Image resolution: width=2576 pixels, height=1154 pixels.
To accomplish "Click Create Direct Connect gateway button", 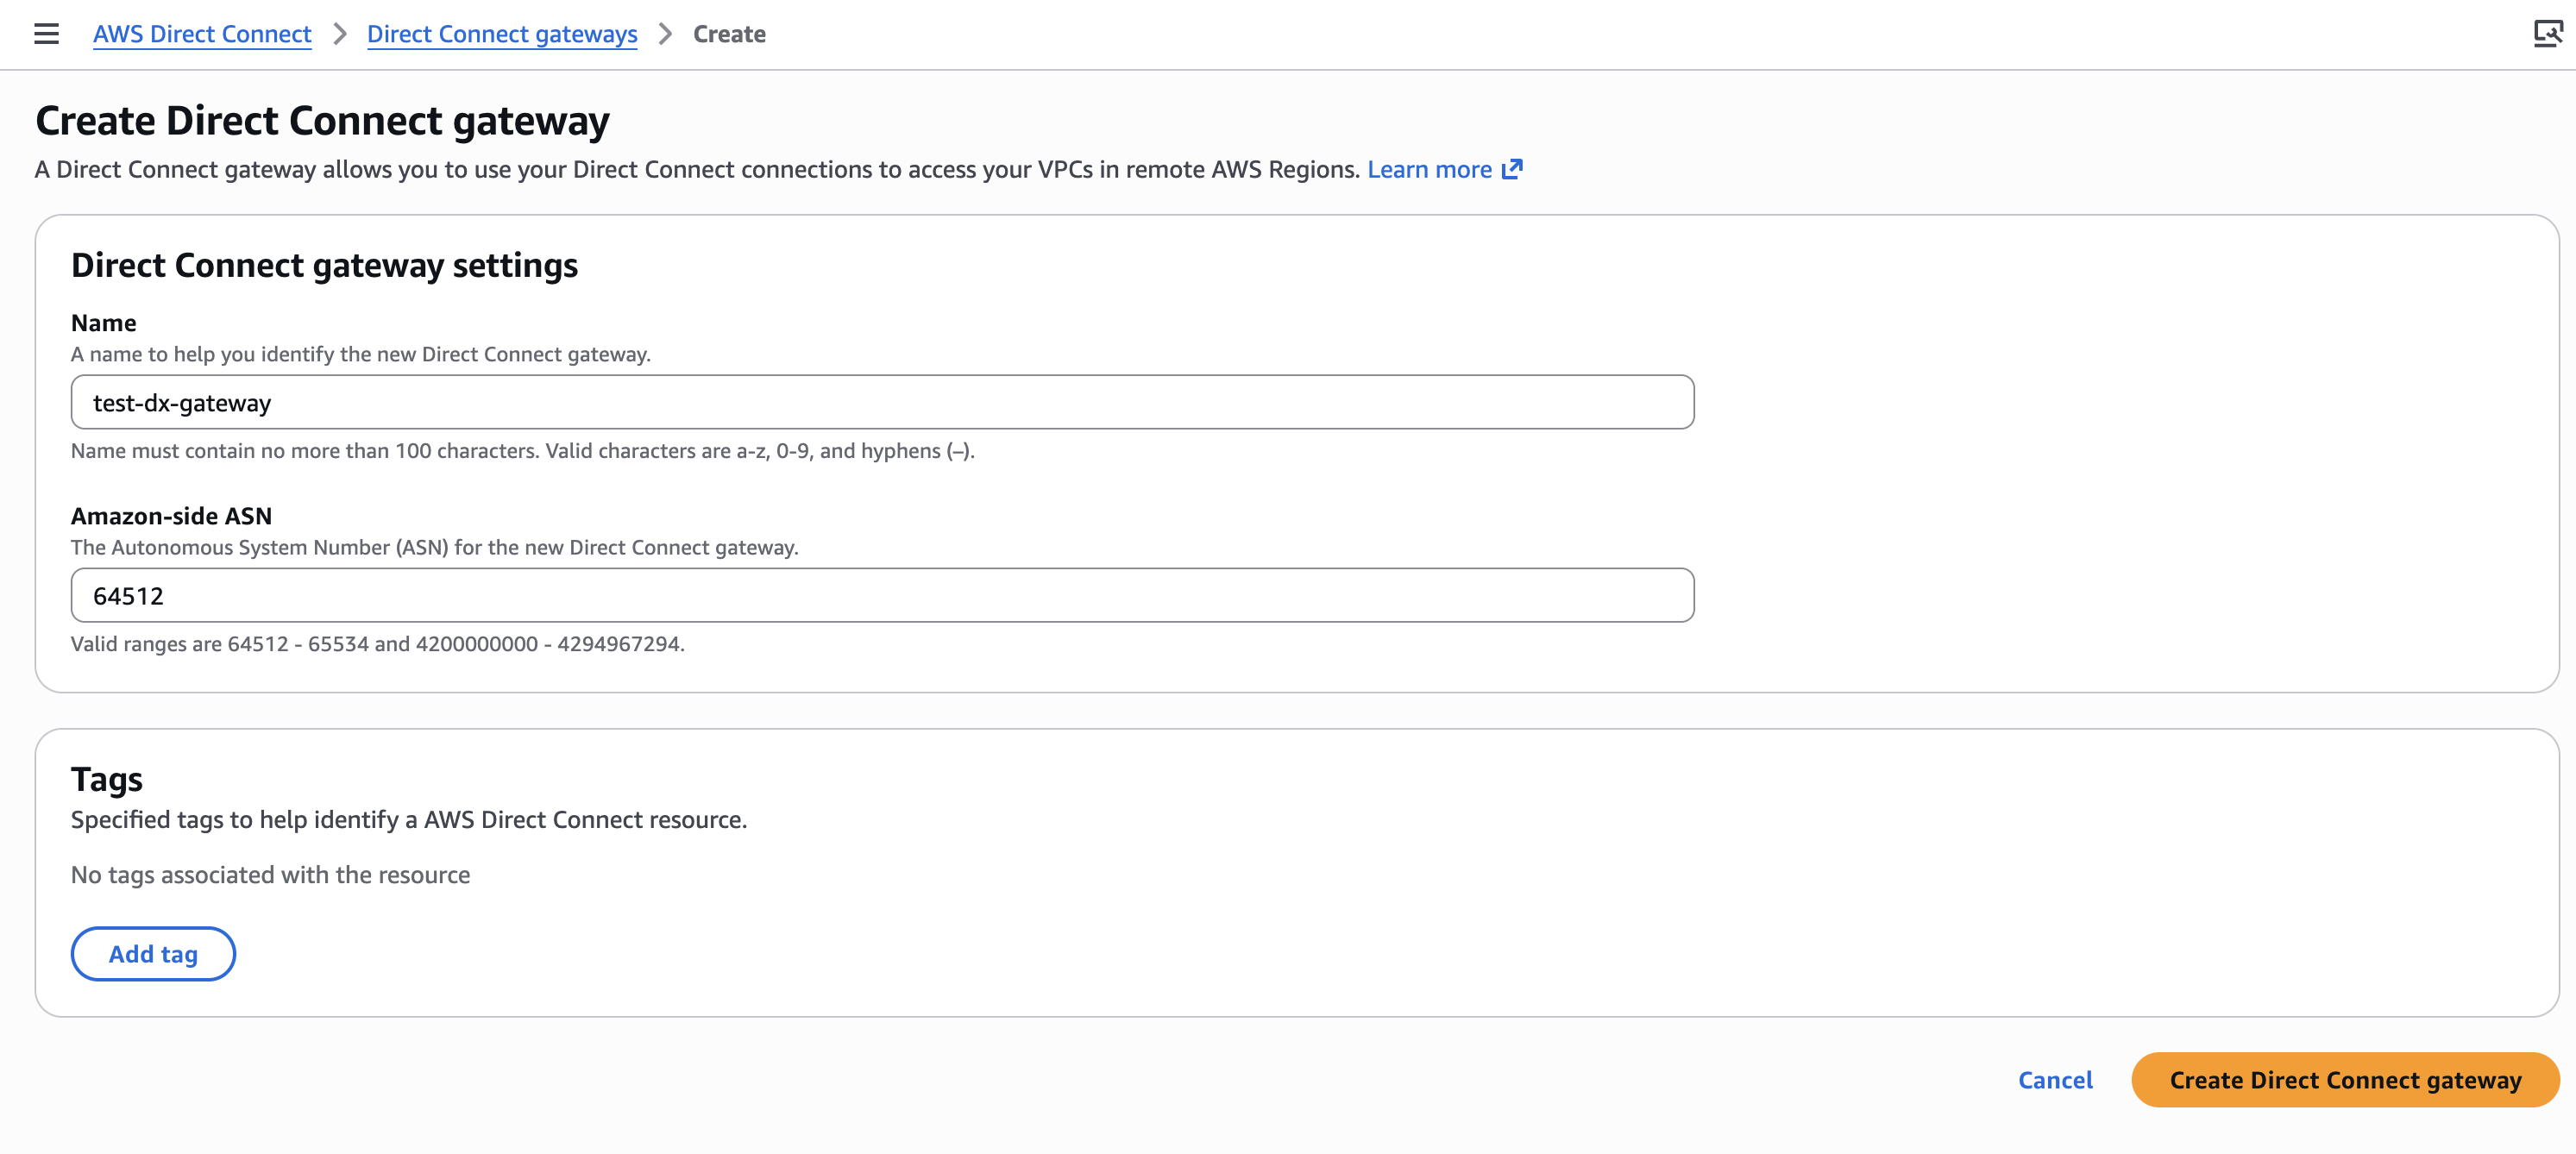I will [x=2345, y=1080].
